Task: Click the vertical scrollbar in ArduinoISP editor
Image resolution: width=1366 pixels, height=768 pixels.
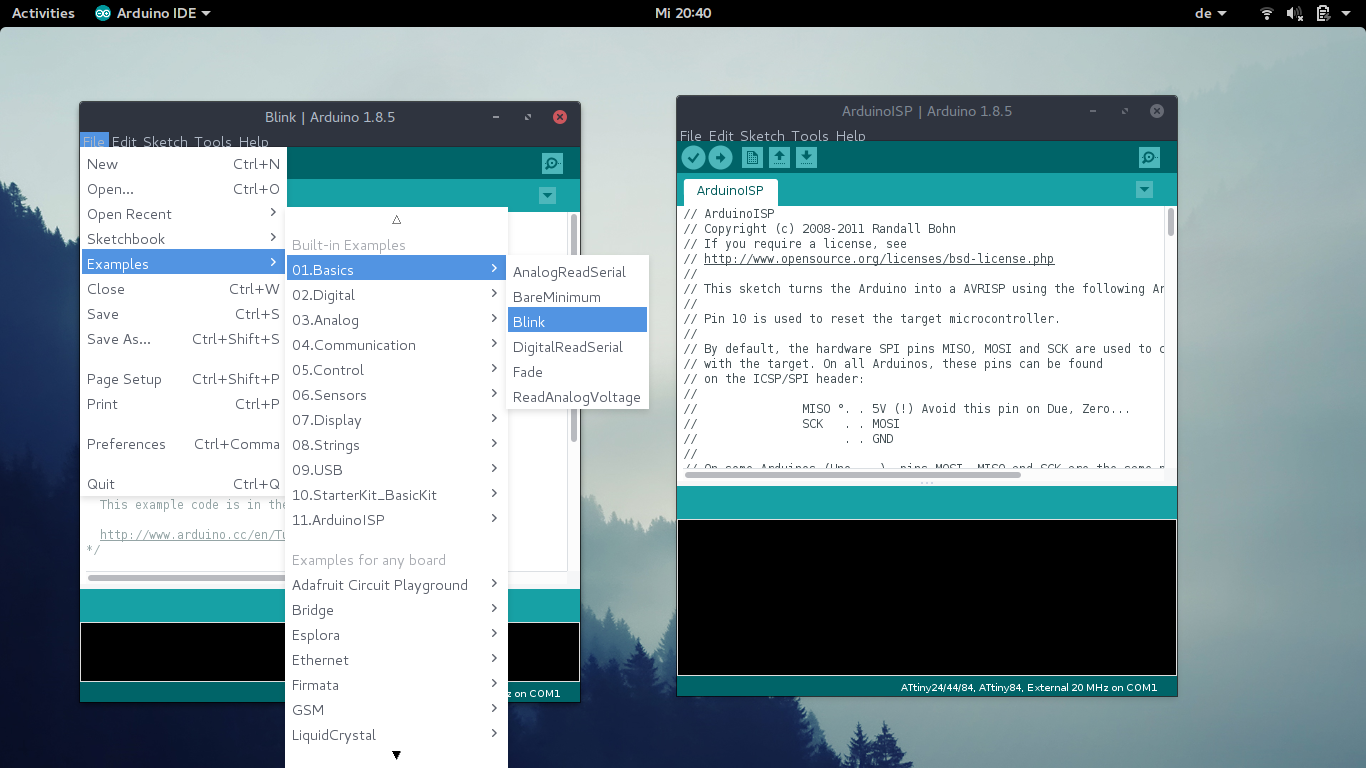Action: pos(1170,223)
